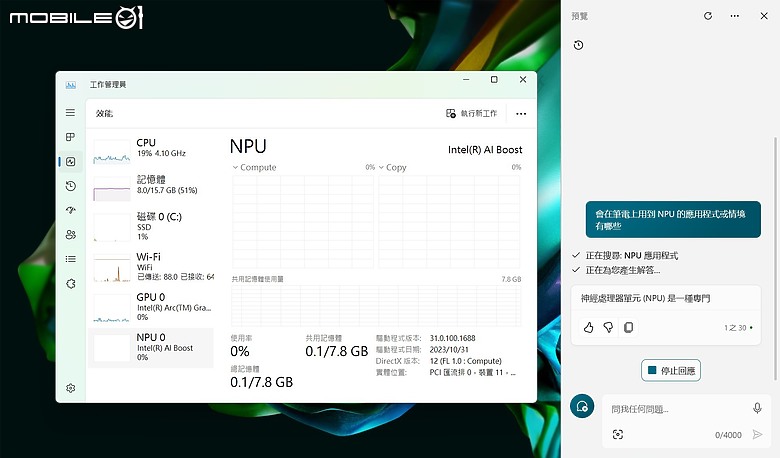Click the Copilot panel vertical scrollbar
The image size is (780, 458).
[x=775, y=259]
